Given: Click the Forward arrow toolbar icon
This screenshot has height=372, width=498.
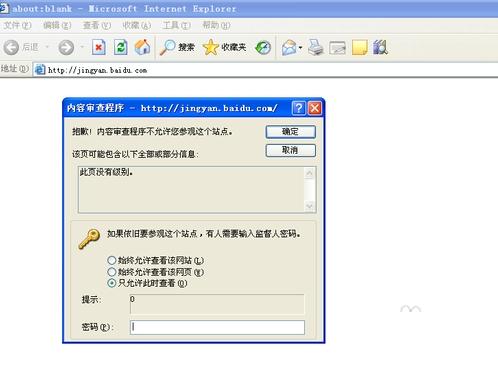Looking at the screenshot, I should (x=66, y=47).
